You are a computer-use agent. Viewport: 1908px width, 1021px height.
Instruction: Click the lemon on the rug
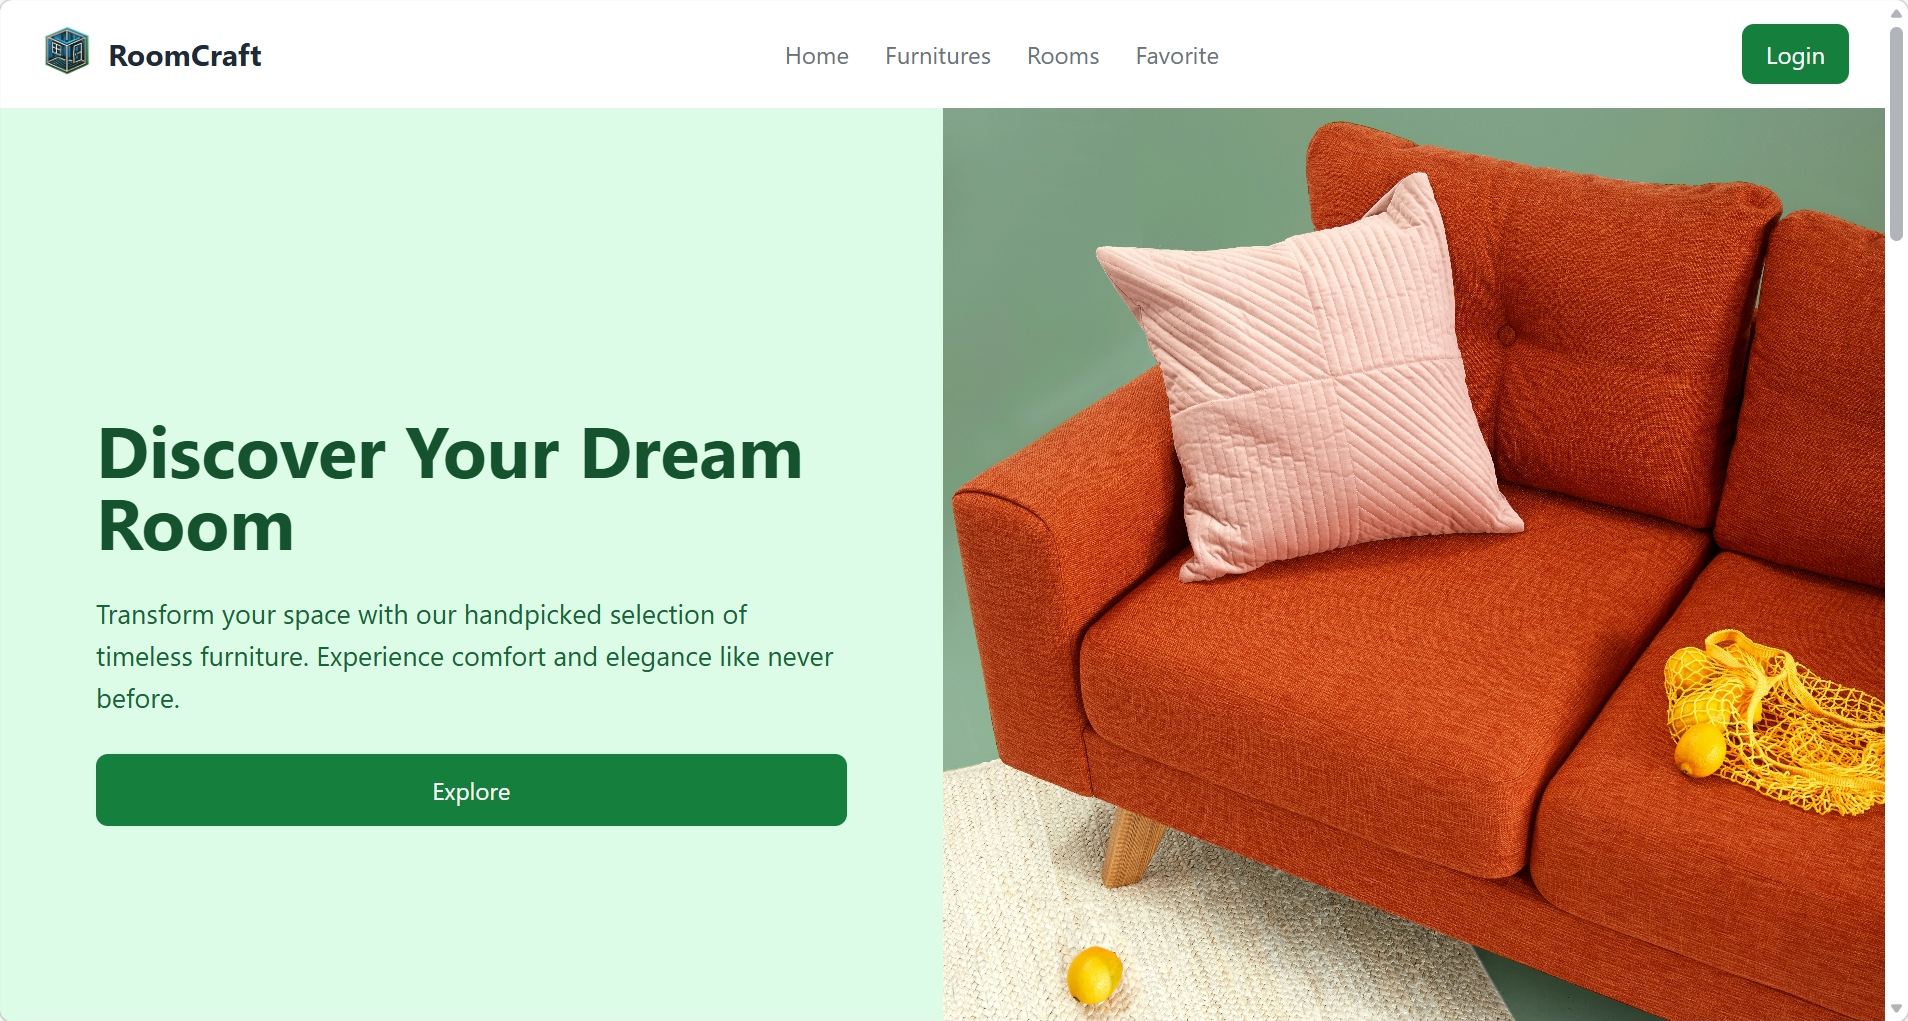point(1095,974)
